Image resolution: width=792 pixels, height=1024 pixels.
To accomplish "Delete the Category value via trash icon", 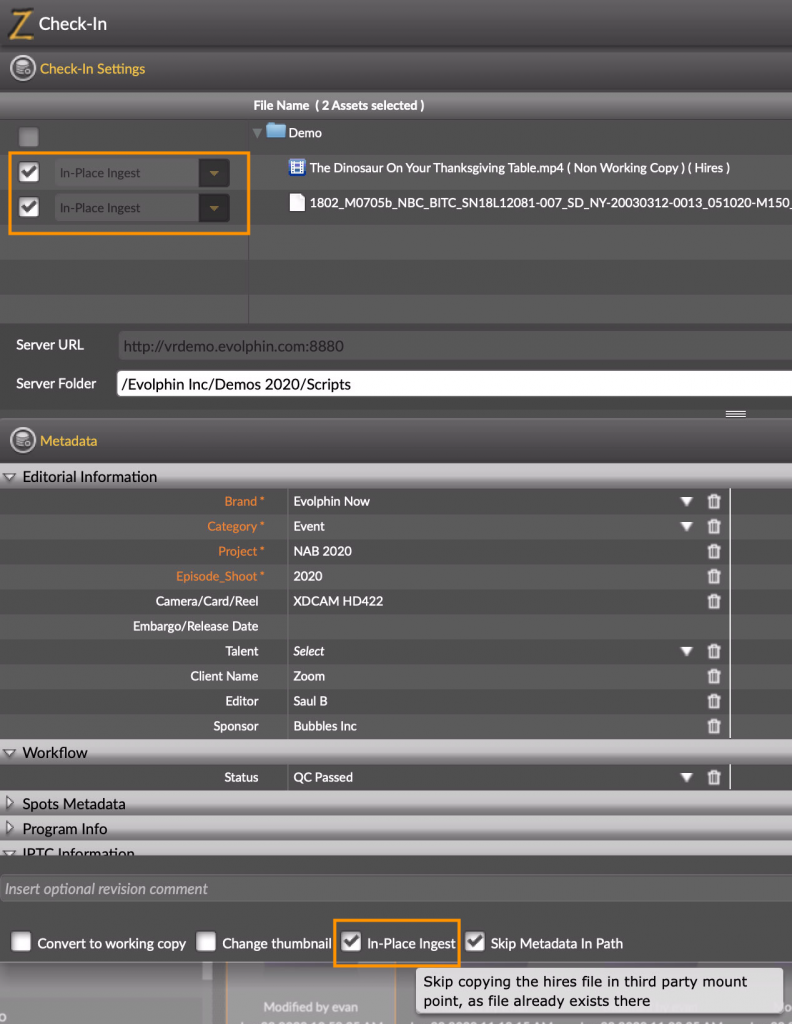I will pos(714,526).
